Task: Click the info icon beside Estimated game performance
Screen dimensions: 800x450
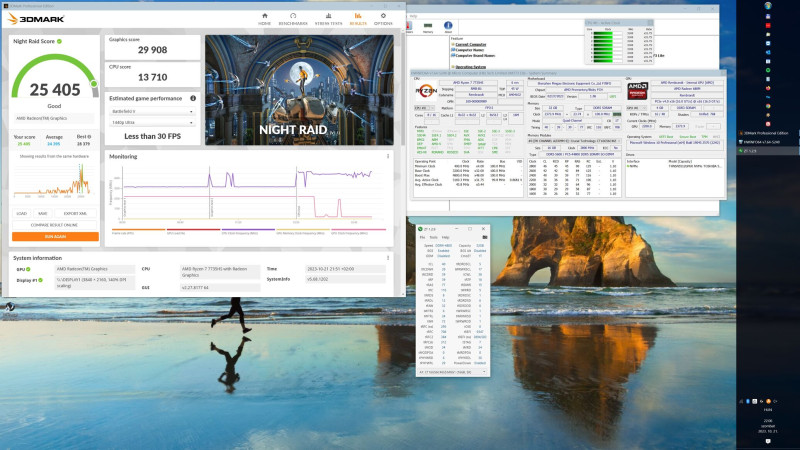Action: click(193, 98)
